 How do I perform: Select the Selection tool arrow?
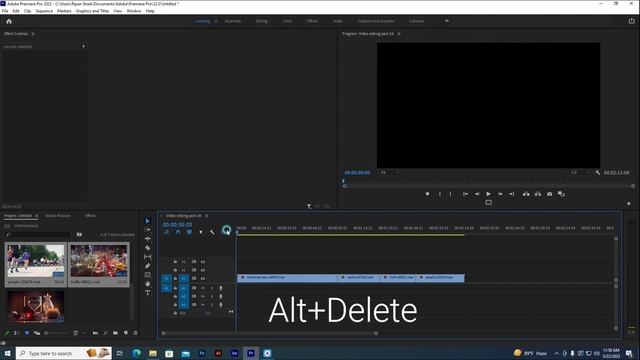point(148,221)
